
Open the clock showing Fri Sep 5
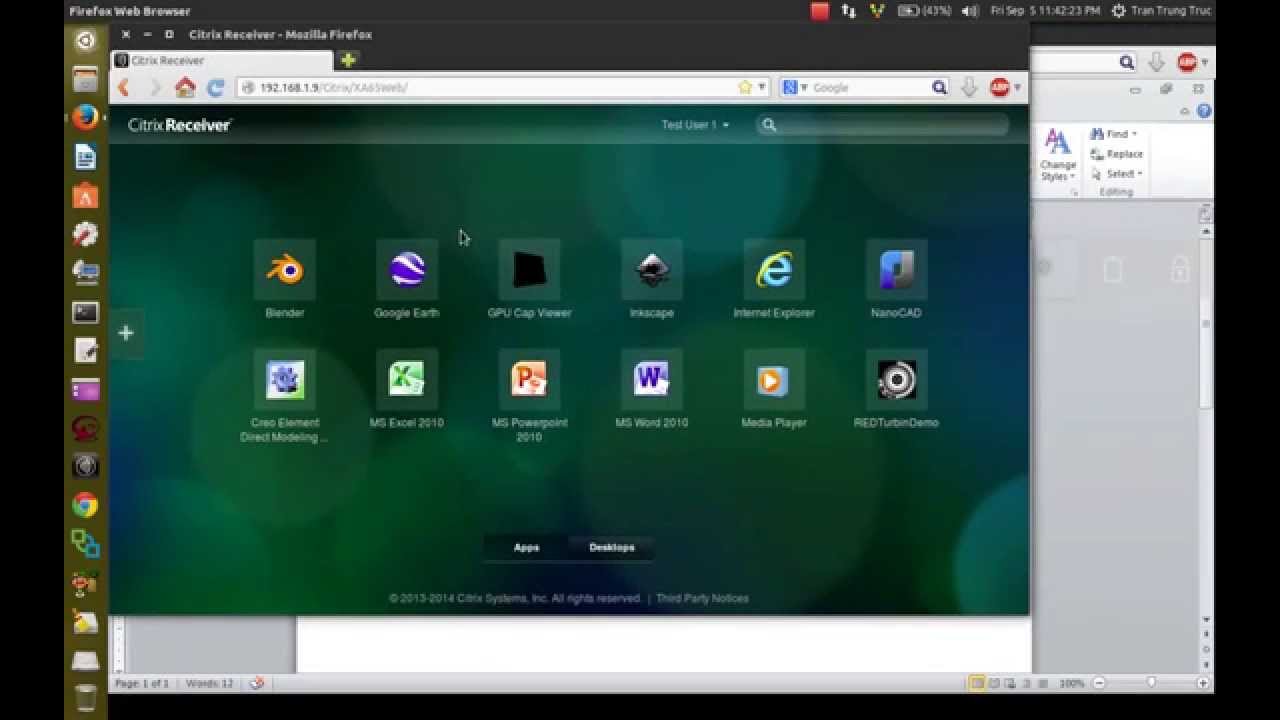click(1045, 11)
